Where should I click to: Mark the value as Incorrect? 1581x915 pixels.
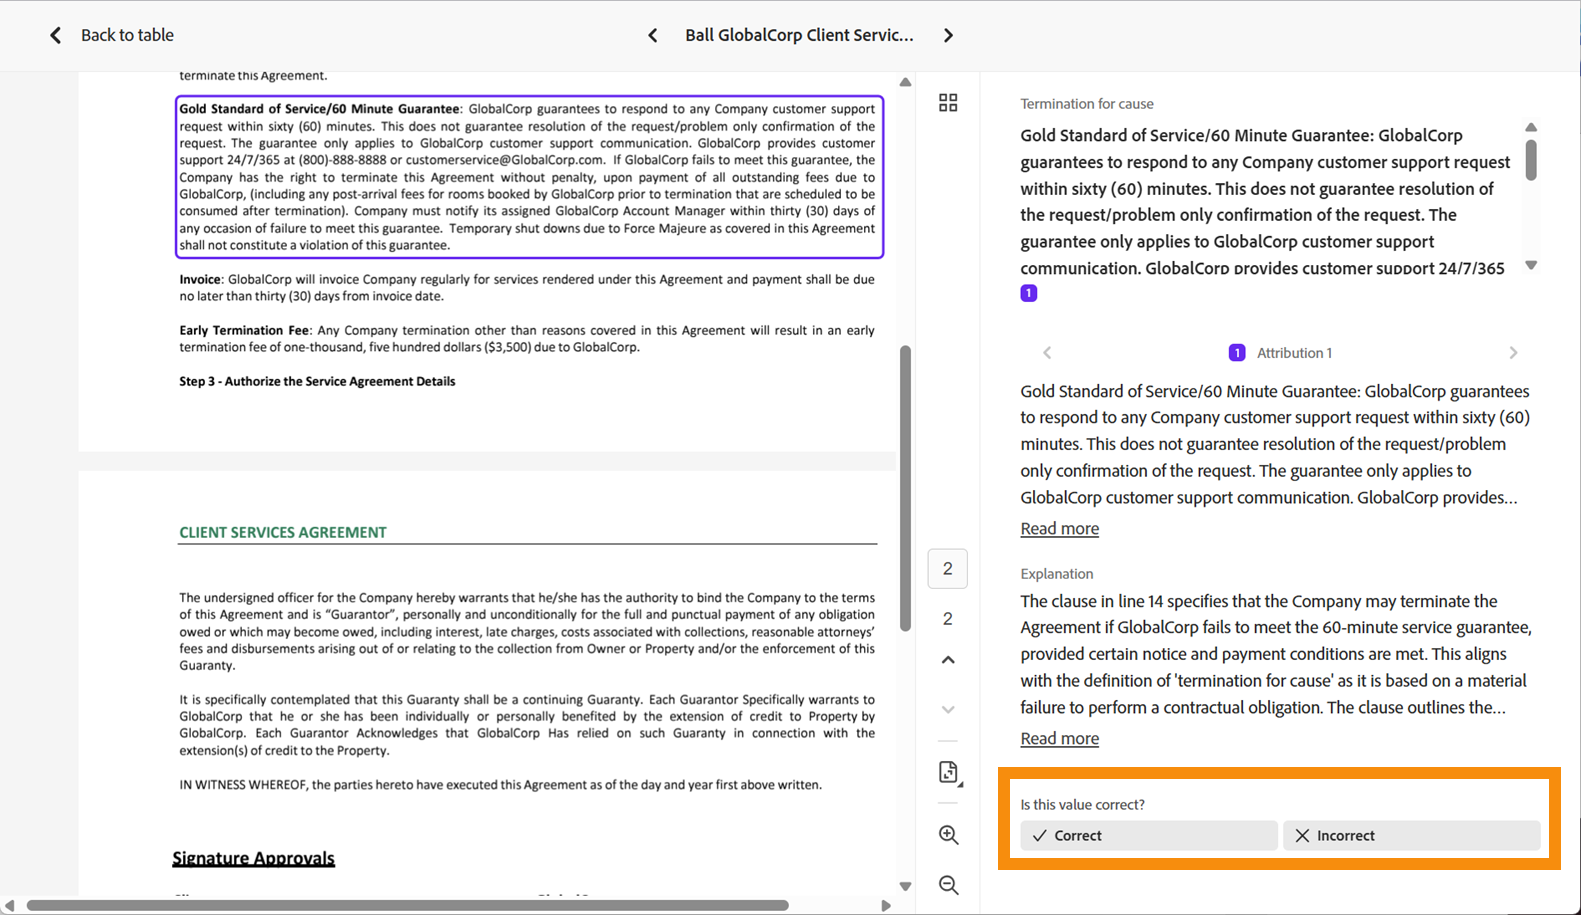point(1411,835)
